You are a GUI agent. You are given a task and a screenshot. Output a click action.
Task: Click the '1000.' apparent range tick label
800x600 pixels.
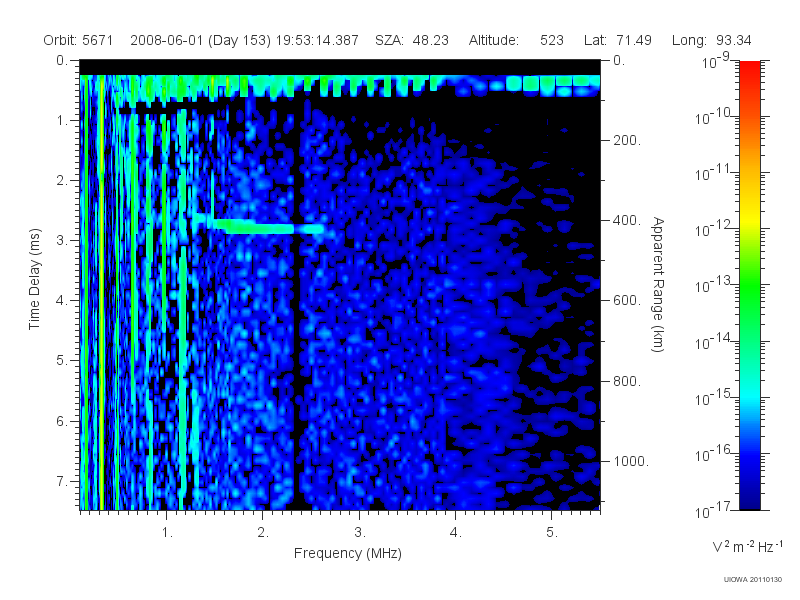(631, 461)
